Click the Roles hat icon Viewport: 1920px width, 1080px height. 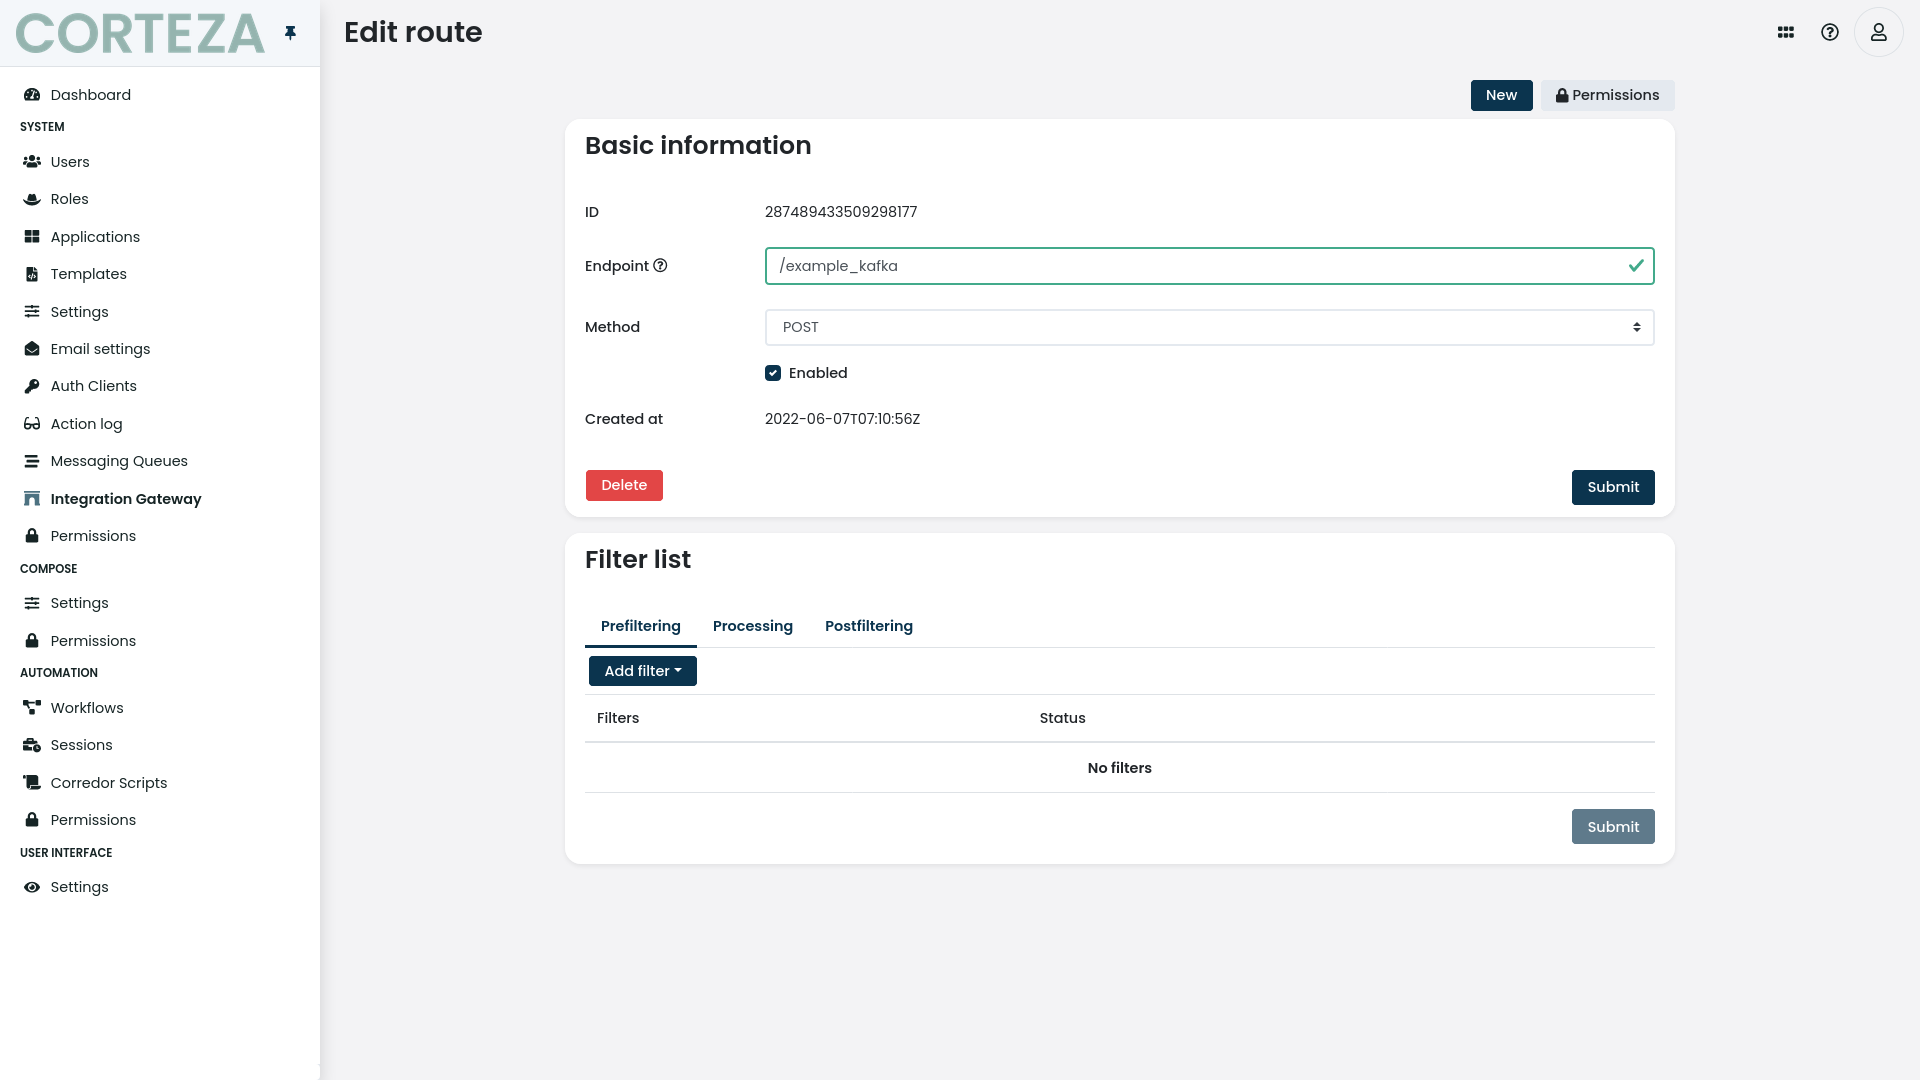pyautogui.click(x=32, y=199)
